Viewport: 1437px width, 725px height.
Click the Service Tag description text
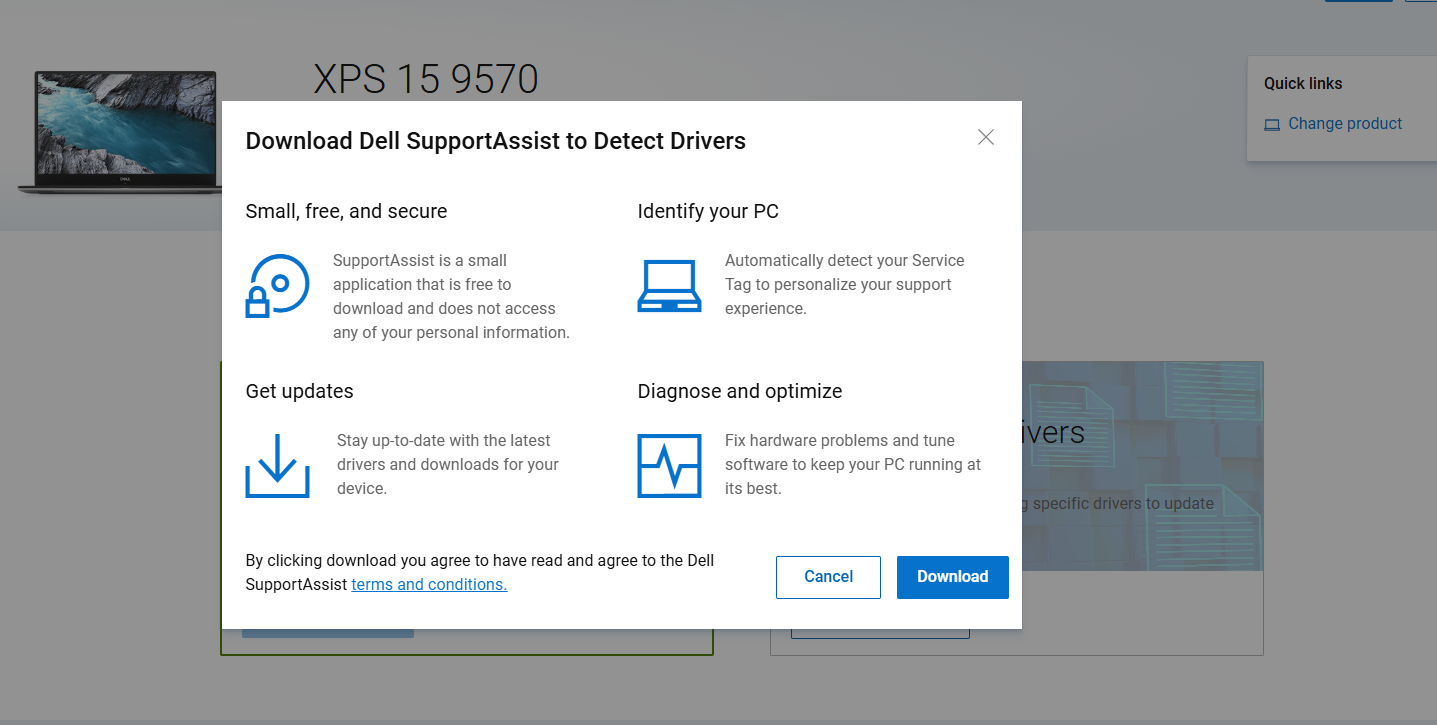coord(844,285)
